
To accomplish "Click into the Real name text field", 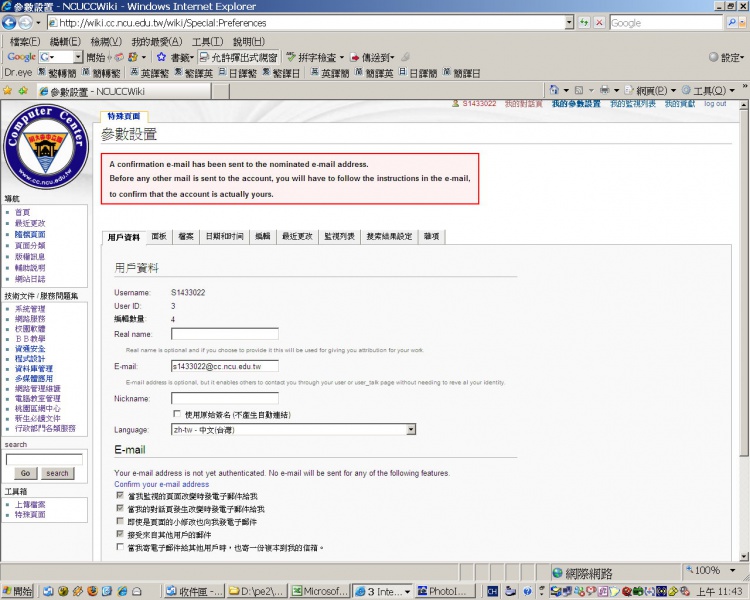I will pyautogui.click(x=224, y=334).
